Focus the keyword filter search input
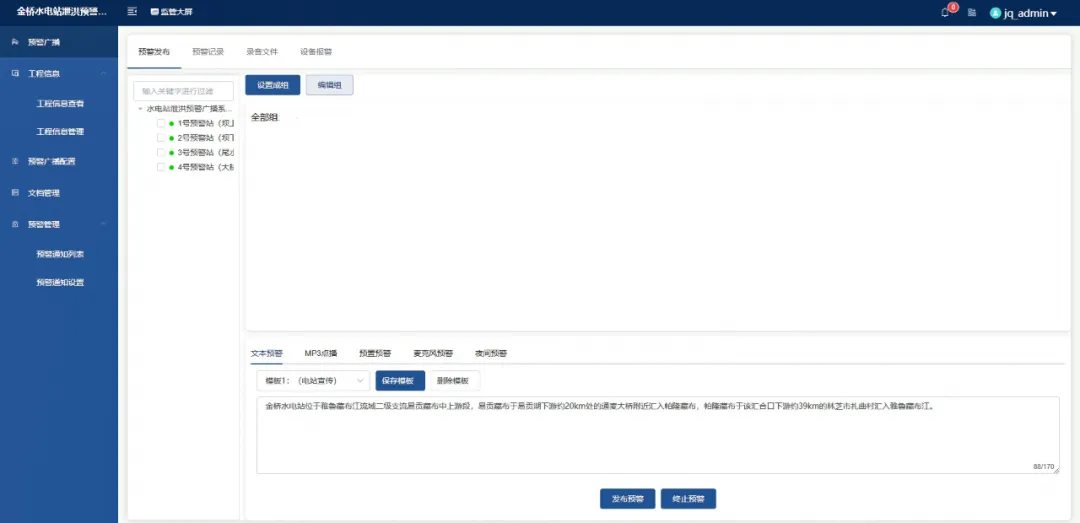 pos(183,91)
